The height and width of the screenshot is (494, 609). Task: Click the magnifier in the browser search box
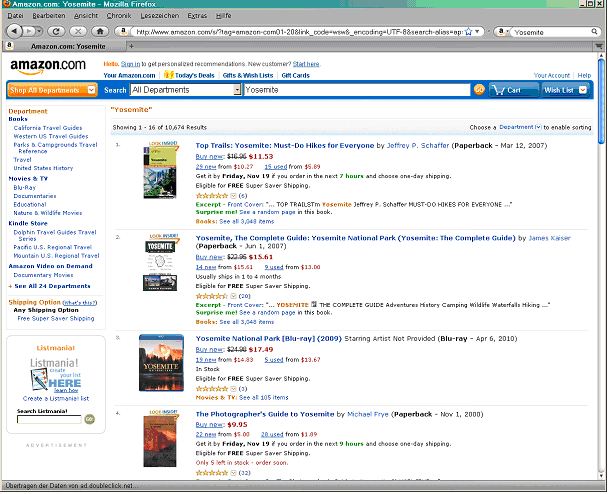coord(594,31)
